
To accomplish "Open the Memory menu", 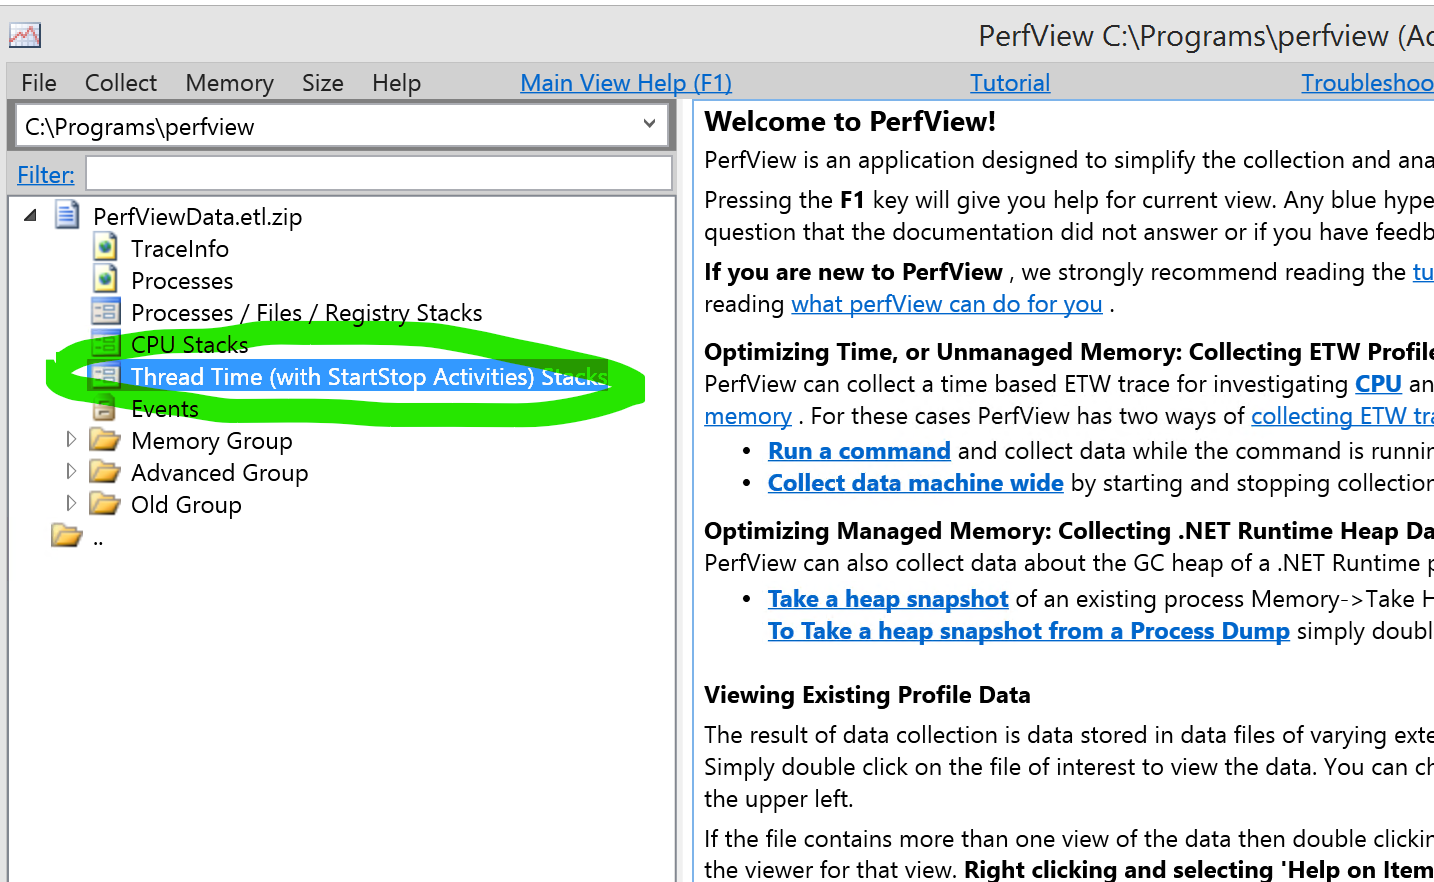I will point(229,83).
